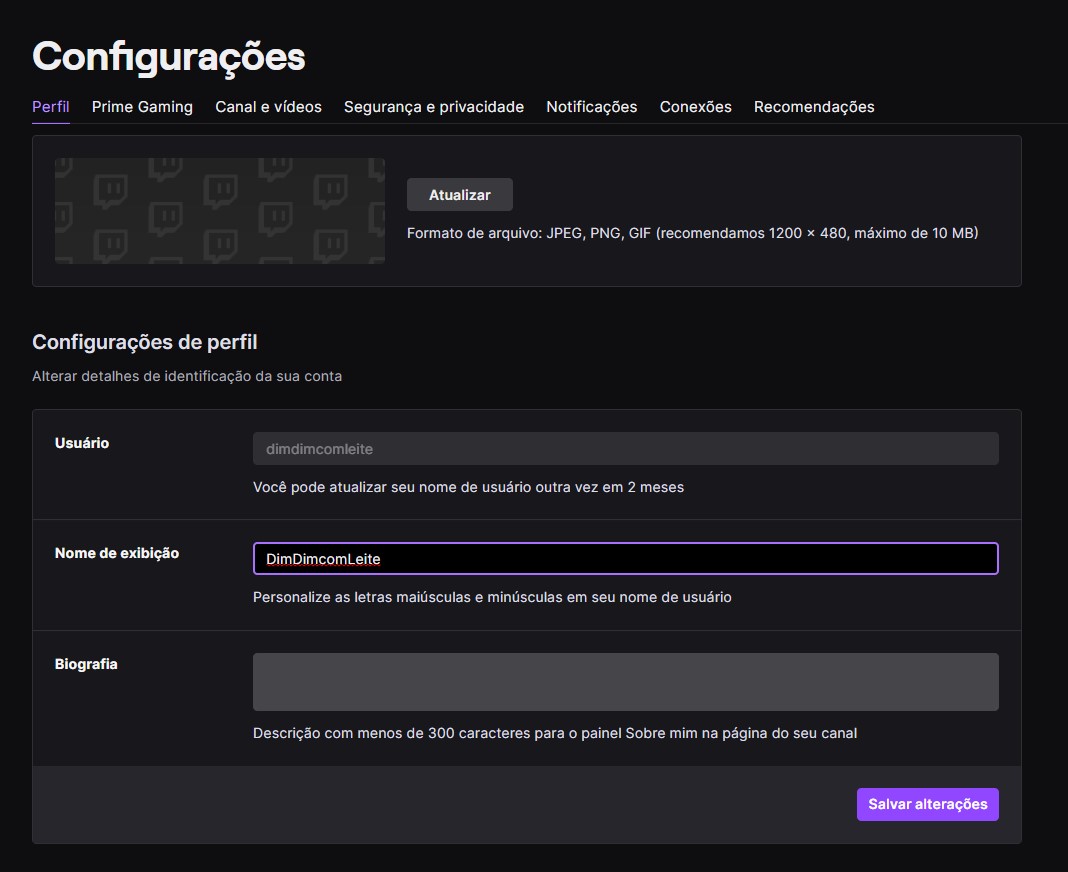This screenshot has height=872, width=1068.
Task: Switch to the Prime Gaming tab
Action: (x=142, y=107)
